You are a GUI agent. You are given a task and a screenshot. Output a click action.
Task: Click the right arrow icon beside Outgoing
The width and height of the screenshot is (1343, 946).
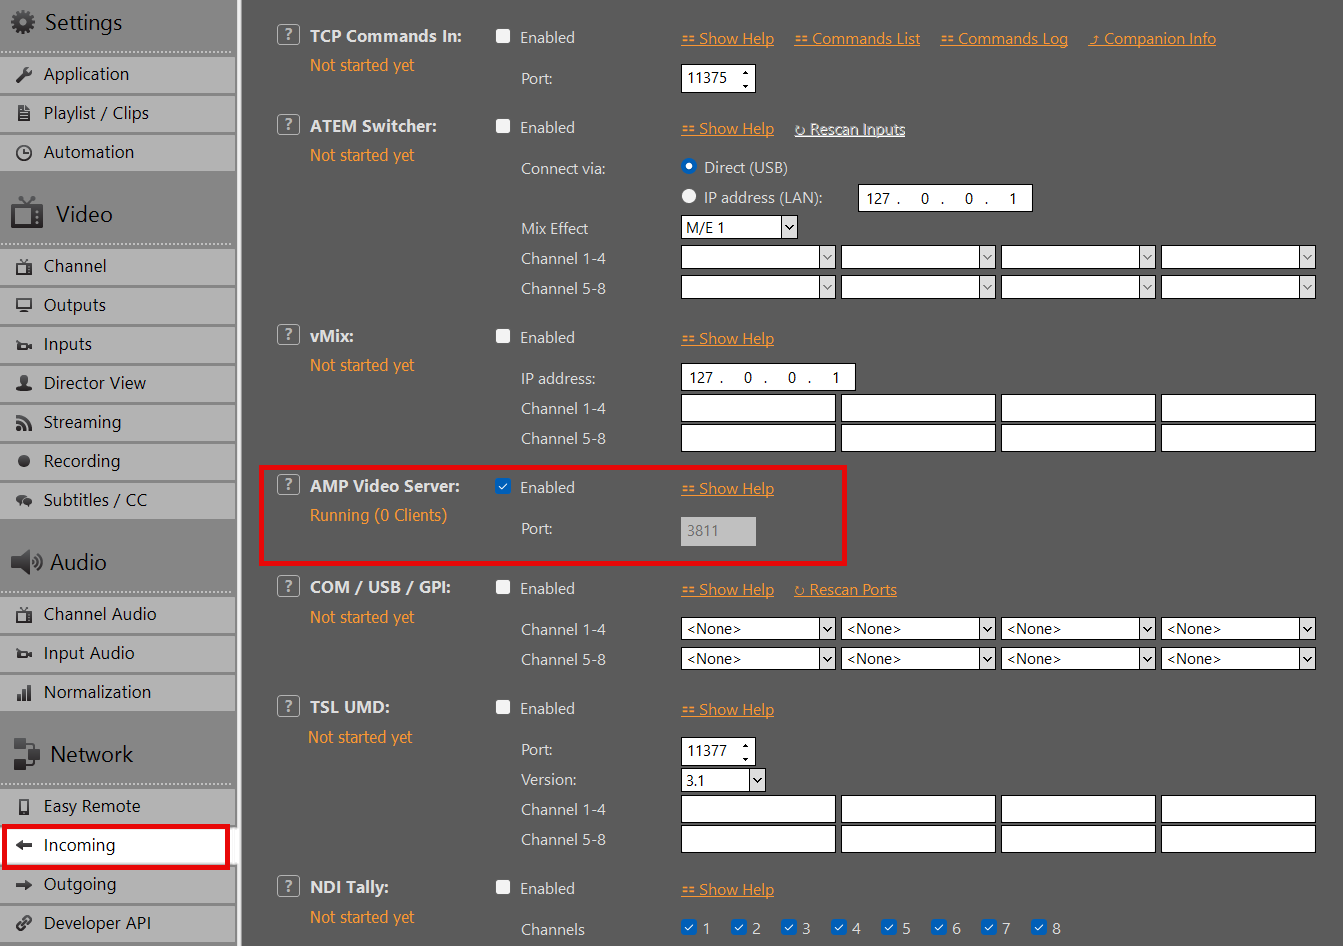[24, 885]
